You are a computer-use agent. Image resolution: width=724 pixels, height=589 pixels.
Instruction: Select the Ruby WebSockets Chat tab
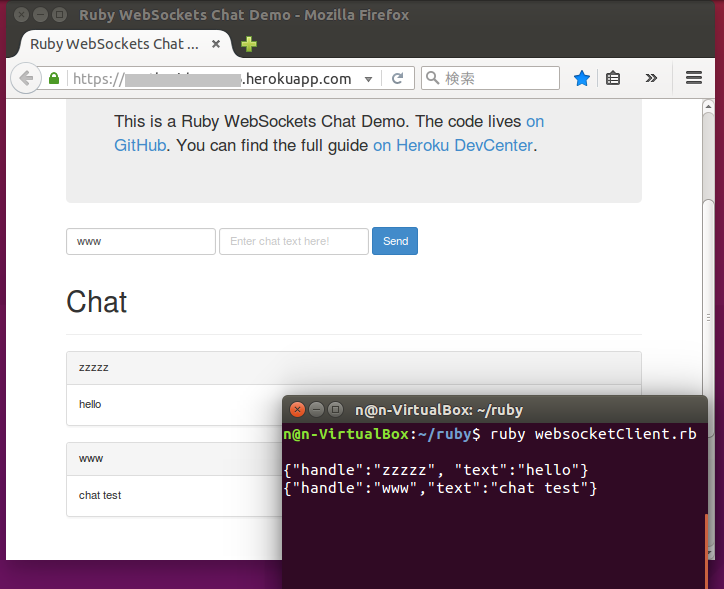click(x=110, y=44)
